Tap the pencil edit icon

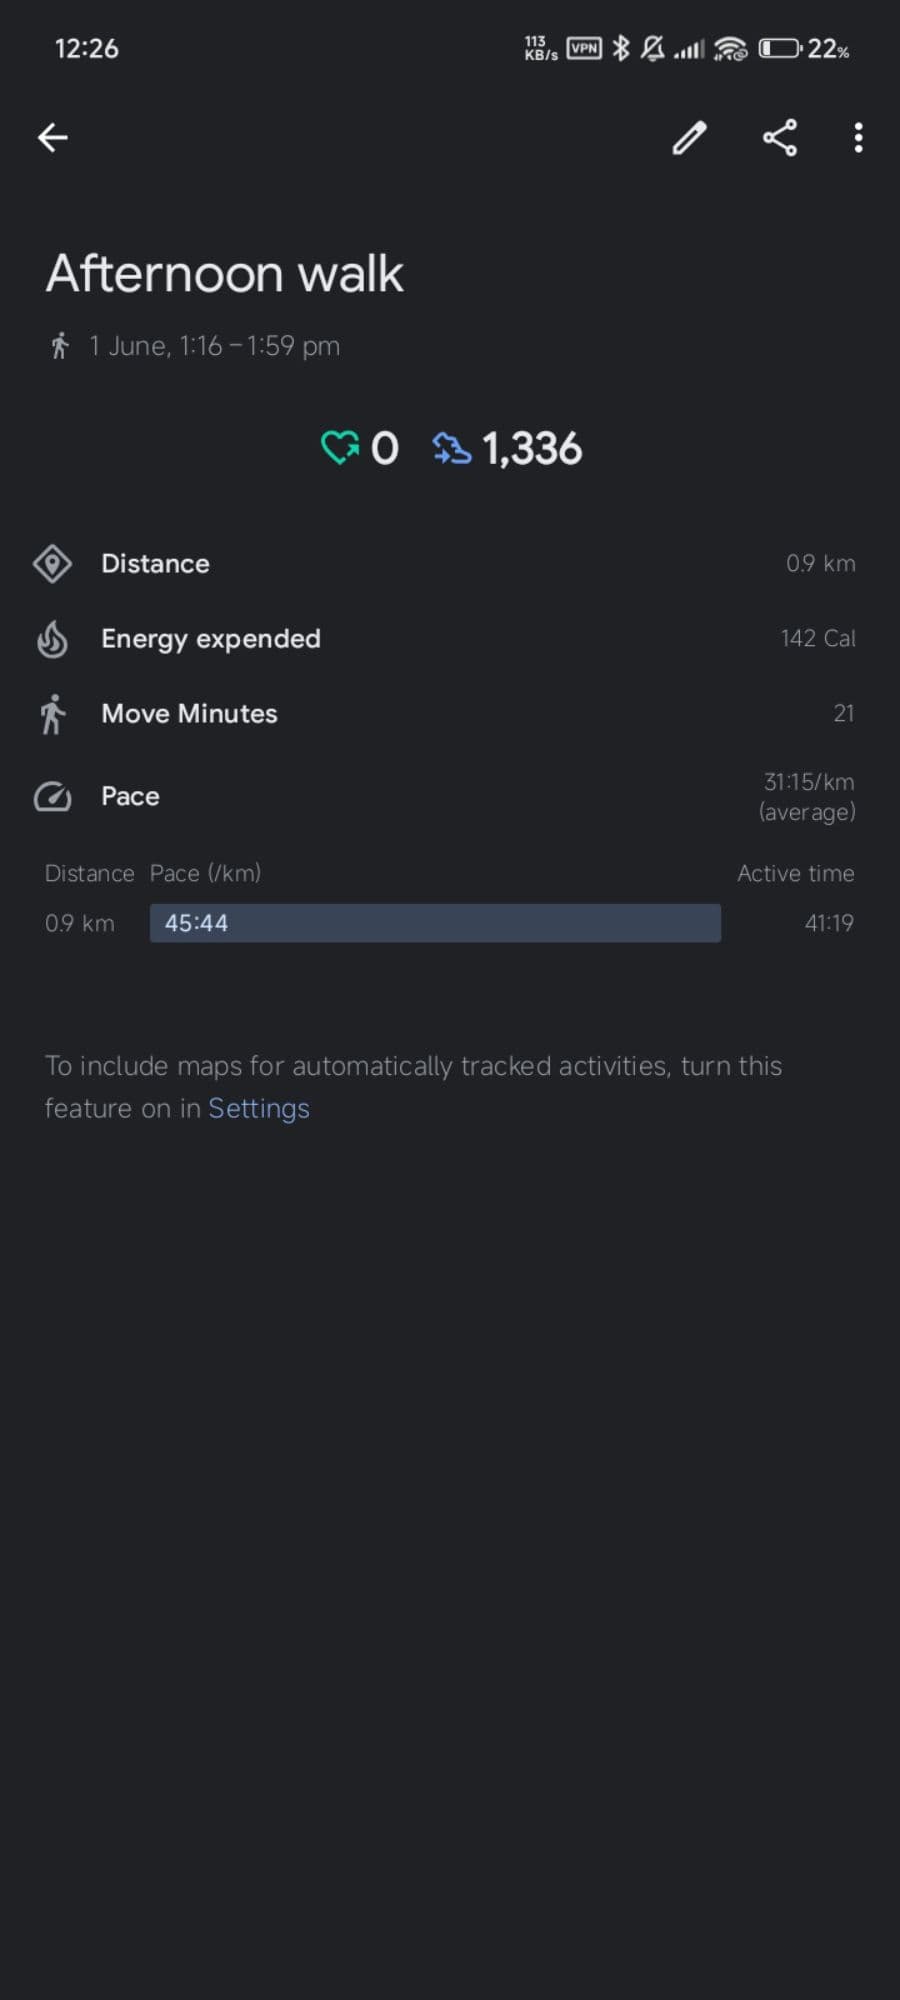[x=689, y=138]
